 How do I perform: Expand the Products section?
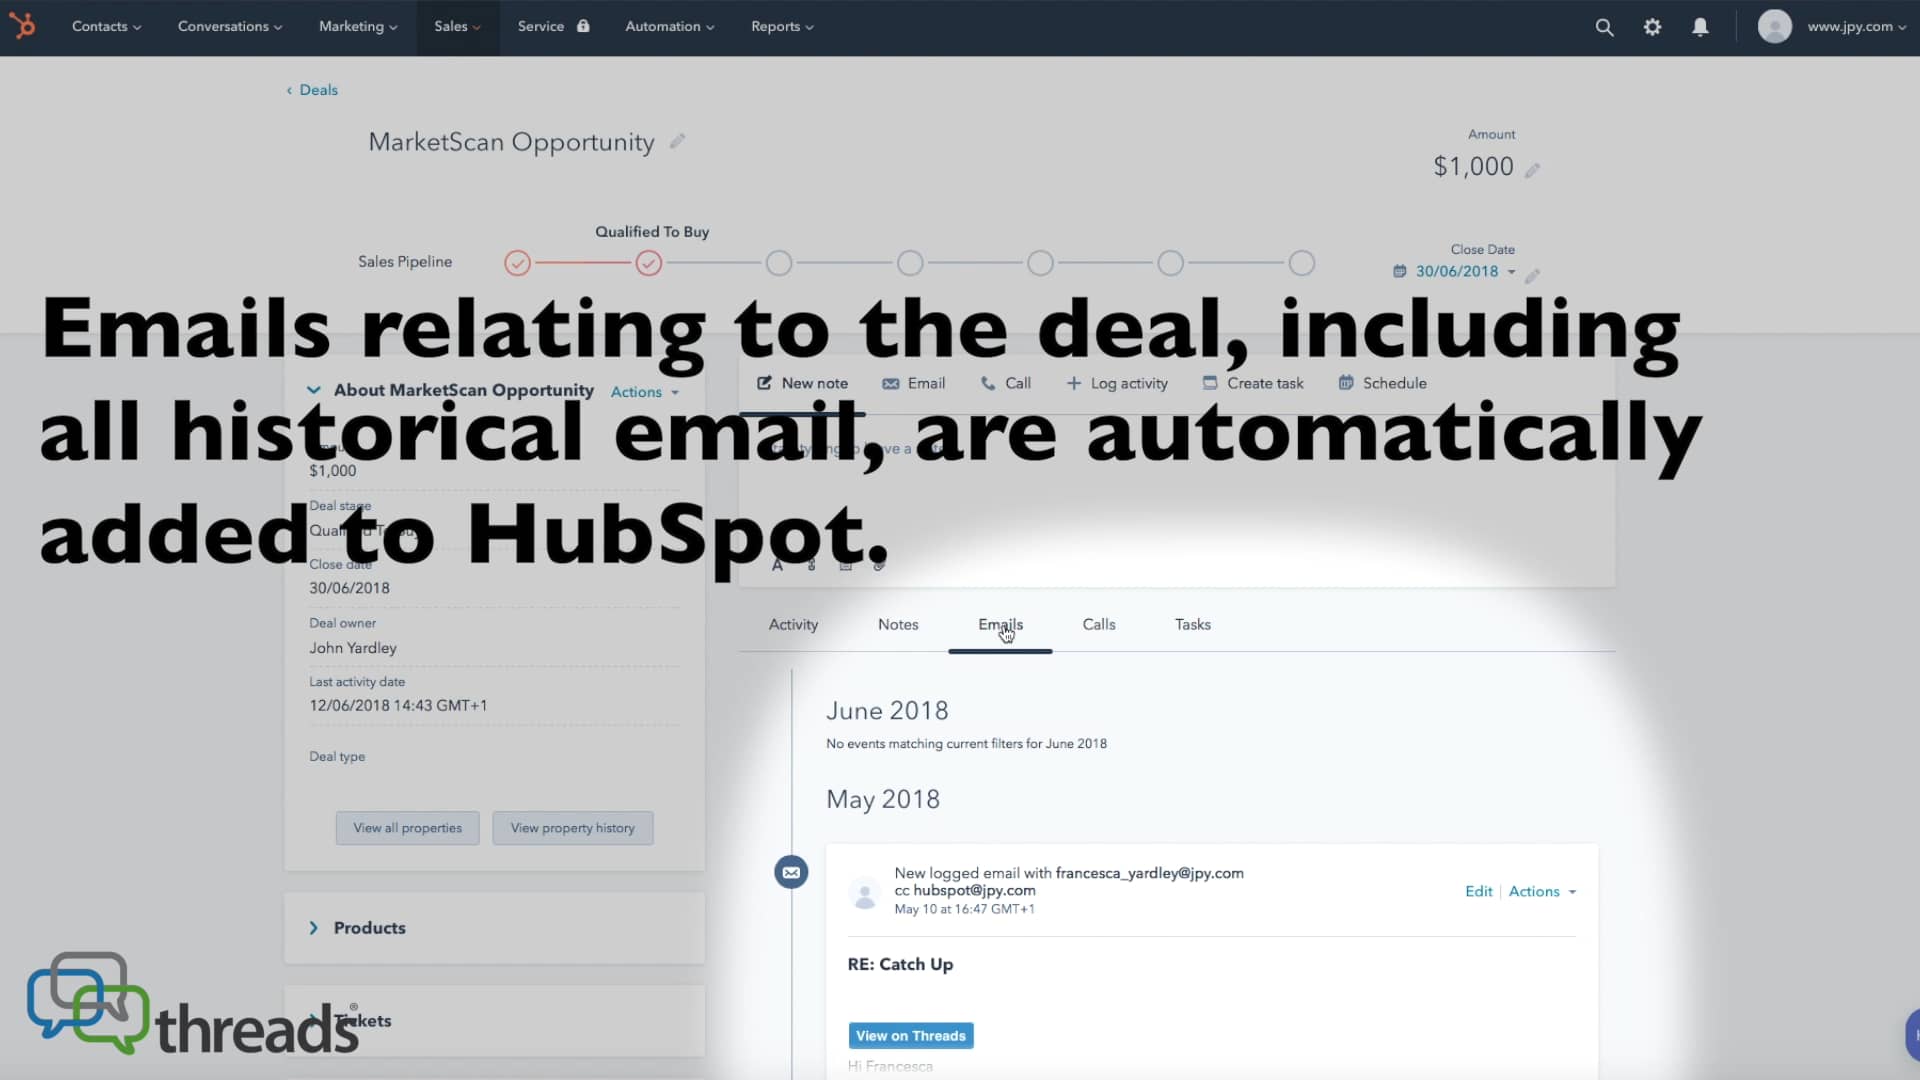tap(314, 928)
